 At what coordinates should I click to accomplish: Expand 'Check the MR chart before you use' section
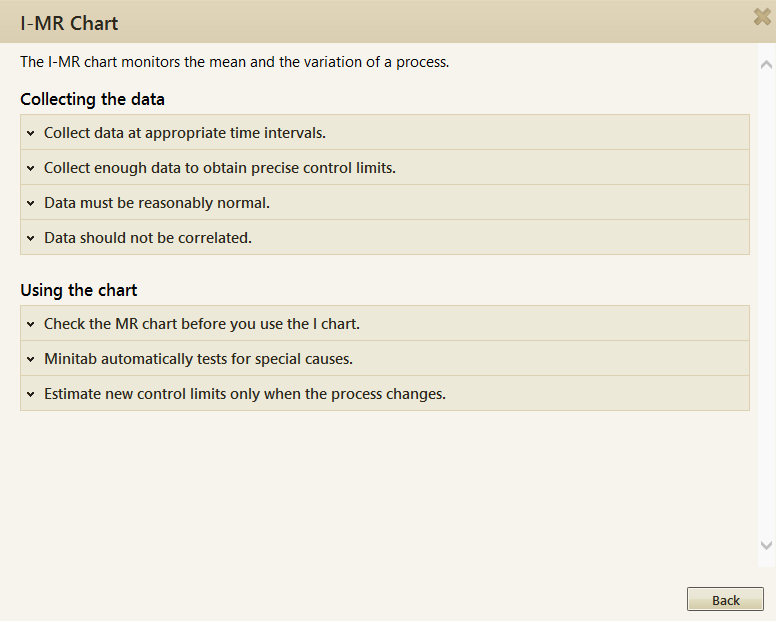[202, 324]
